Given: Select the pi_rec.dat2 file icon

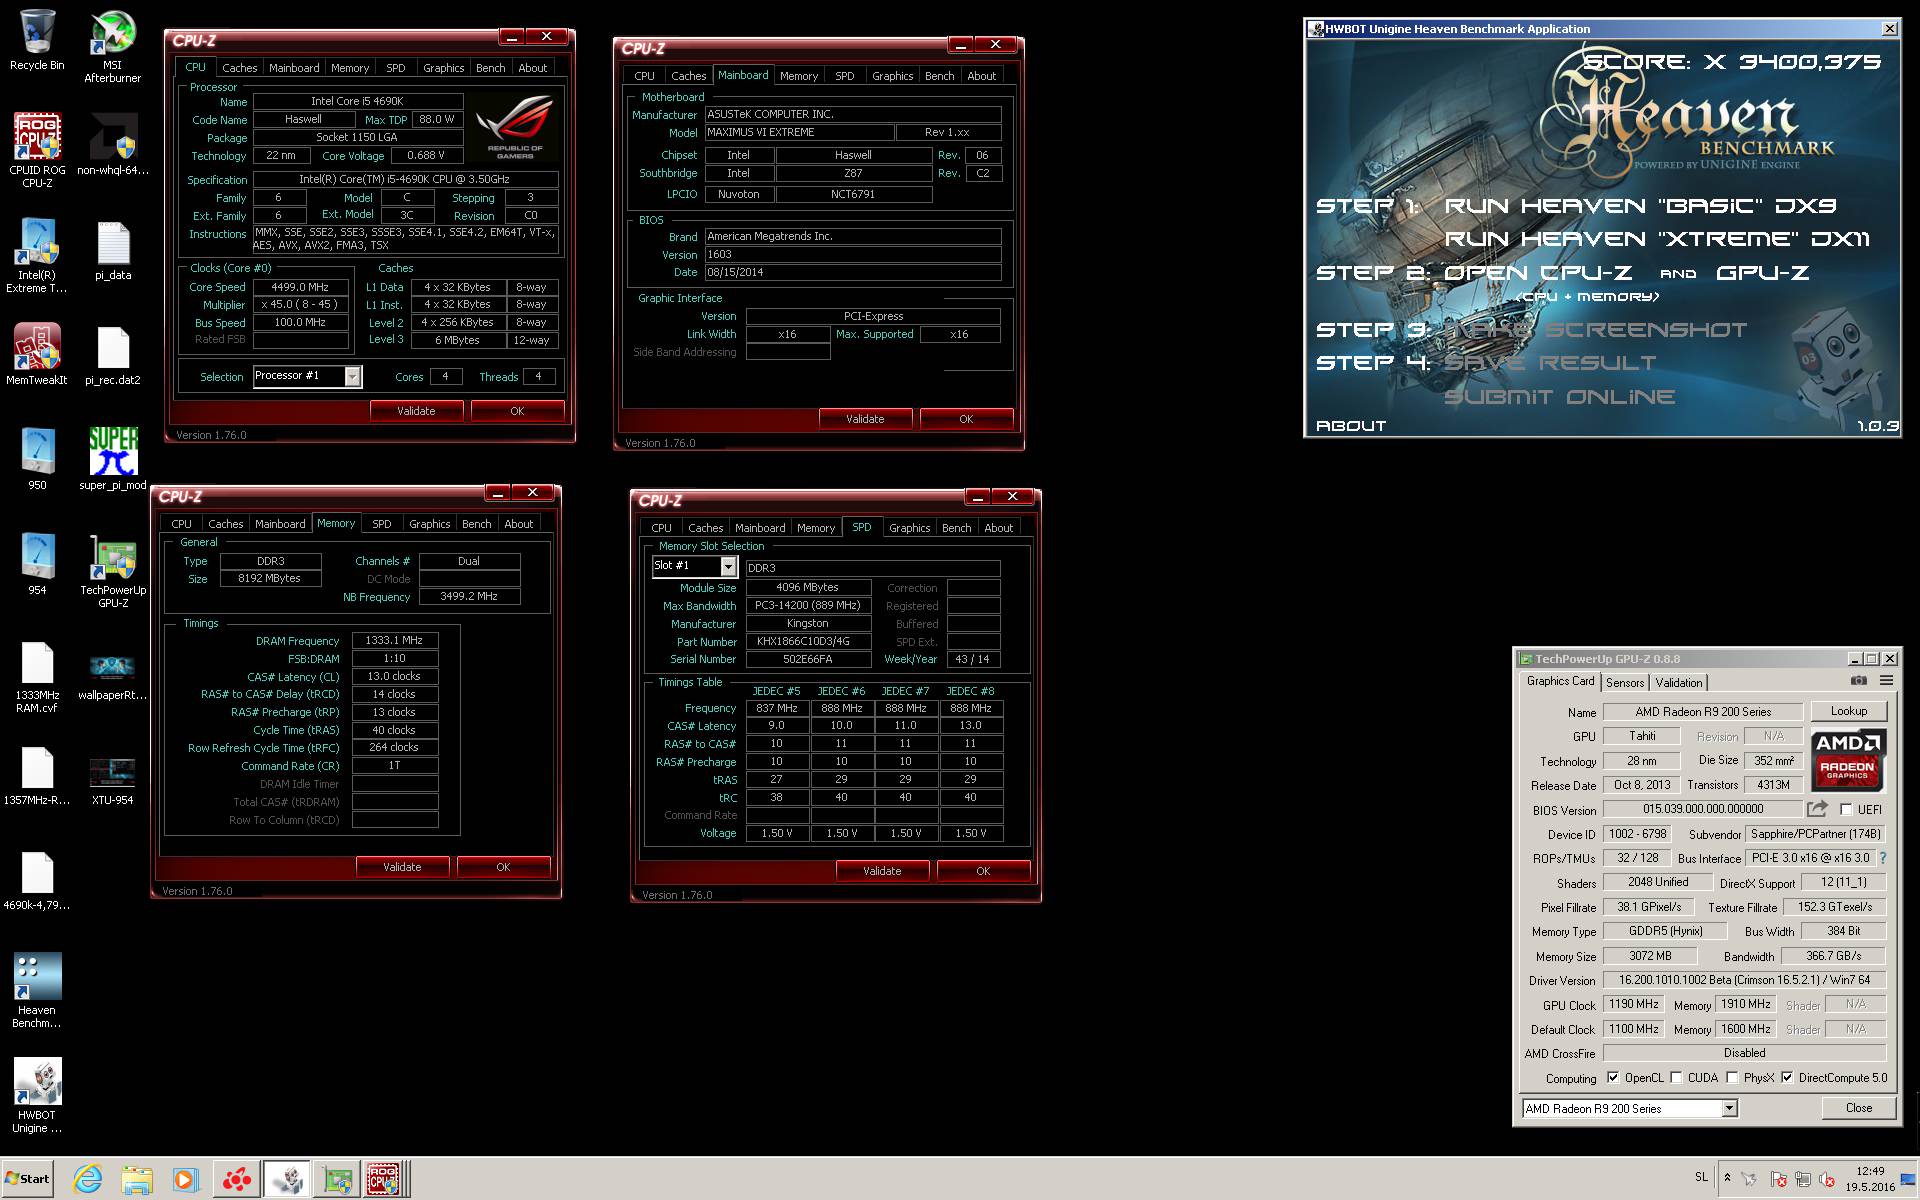Looking at the screenshot, I should (113, 355).
